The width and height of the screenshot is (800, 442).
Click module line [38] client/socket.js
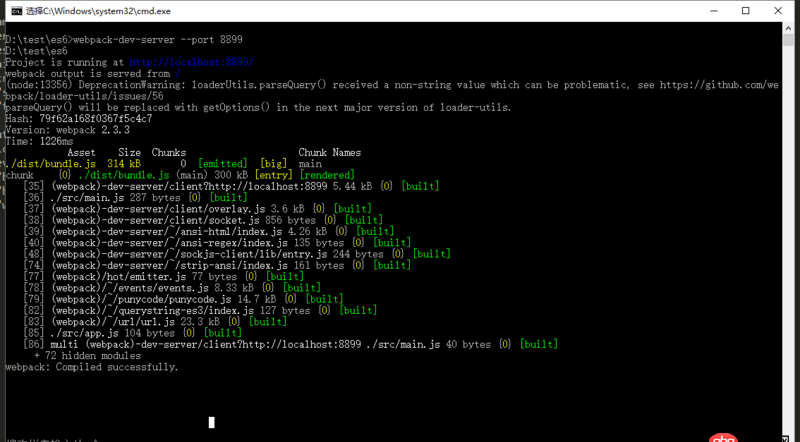pyautogui.click(x=203, y=220)
